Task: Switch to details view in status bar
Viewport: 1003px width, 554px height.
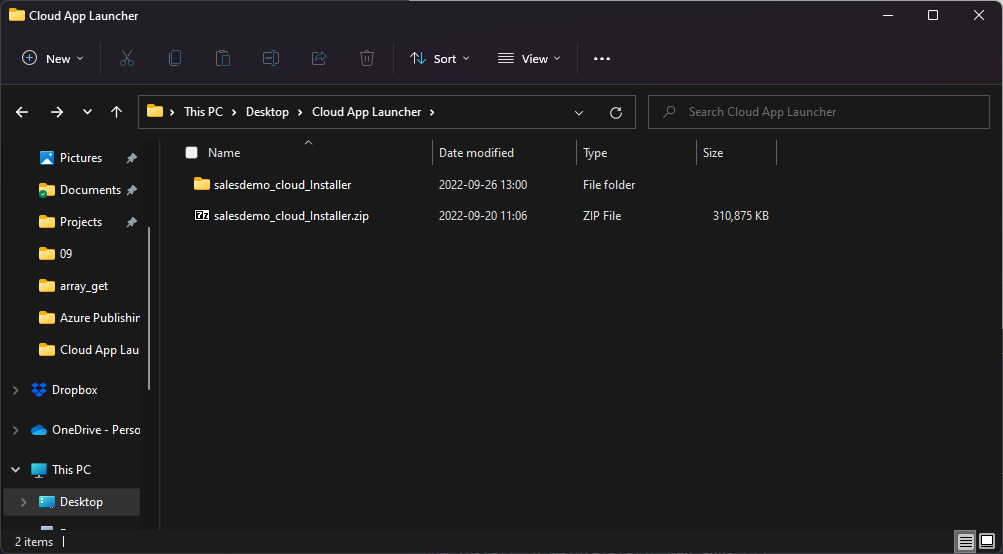Action: [x=966, y=542]
